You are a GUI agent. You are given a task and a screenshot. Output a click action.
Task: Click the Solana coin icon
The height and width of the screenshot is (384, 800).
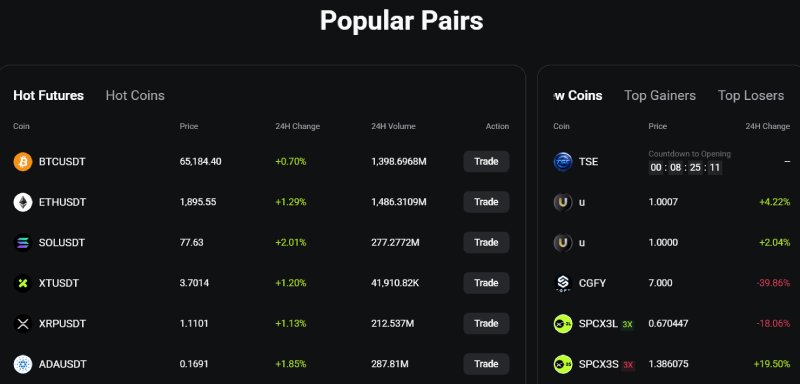(x=22, y=242)
